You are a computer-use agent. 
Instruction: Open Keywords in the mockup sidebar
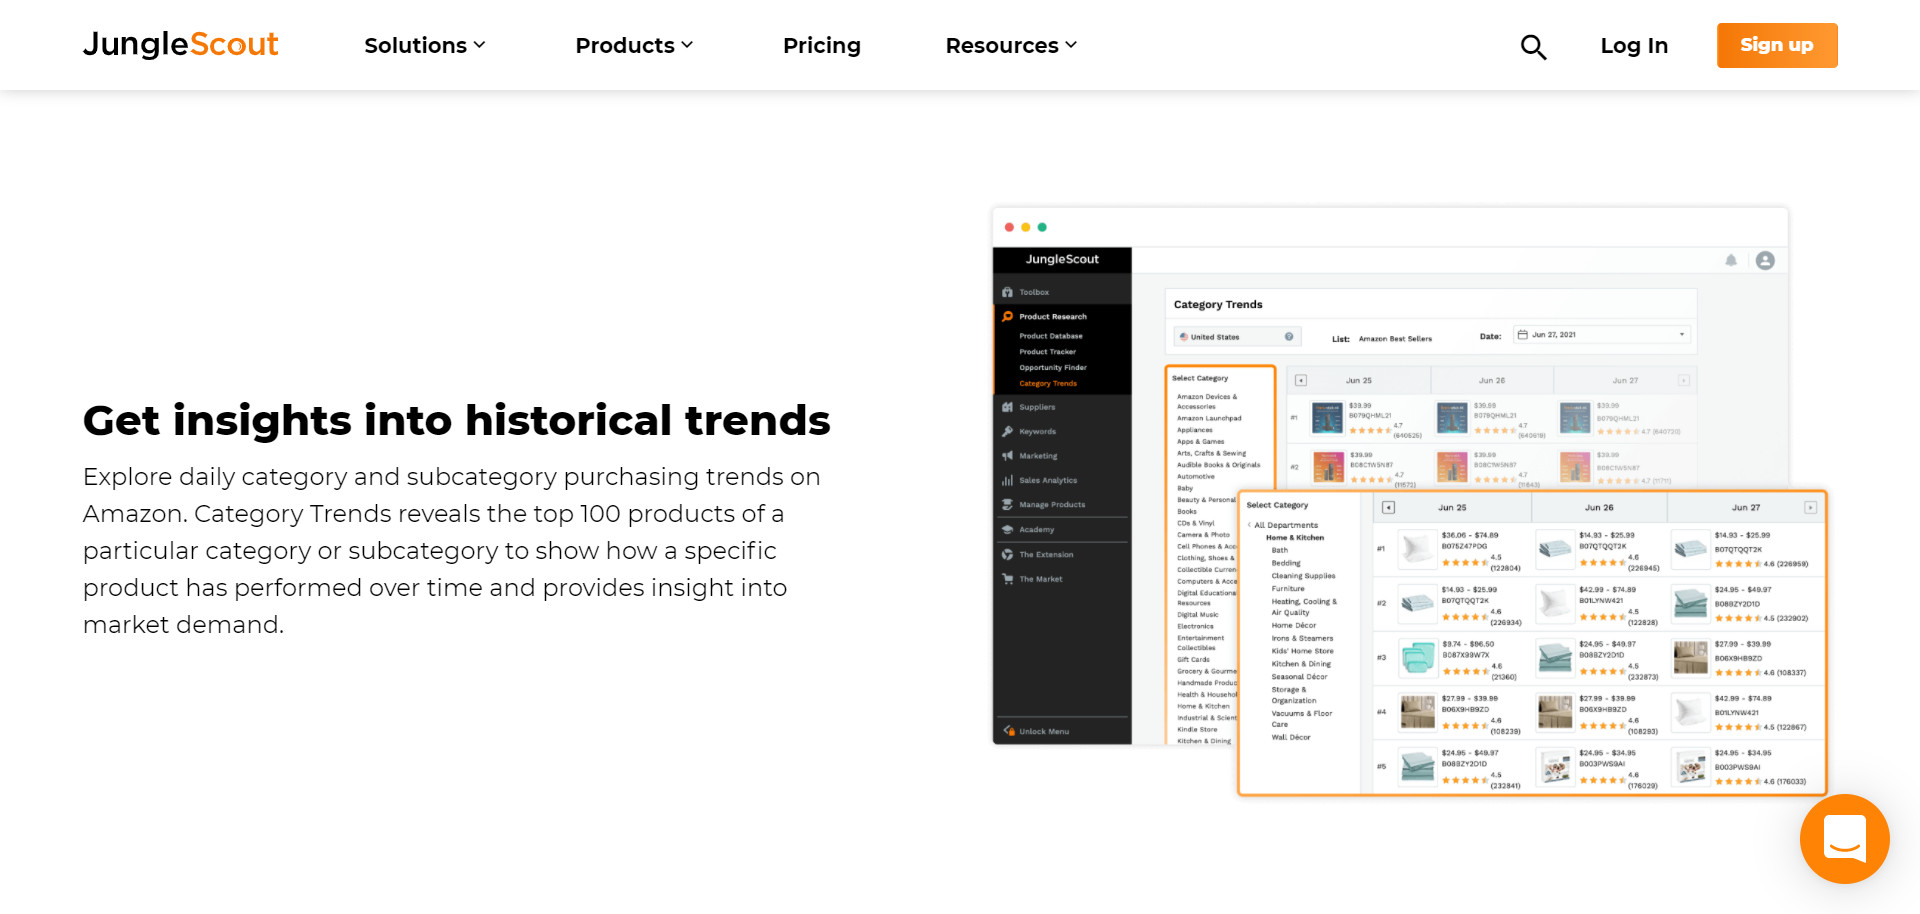tap(1037, 431)
